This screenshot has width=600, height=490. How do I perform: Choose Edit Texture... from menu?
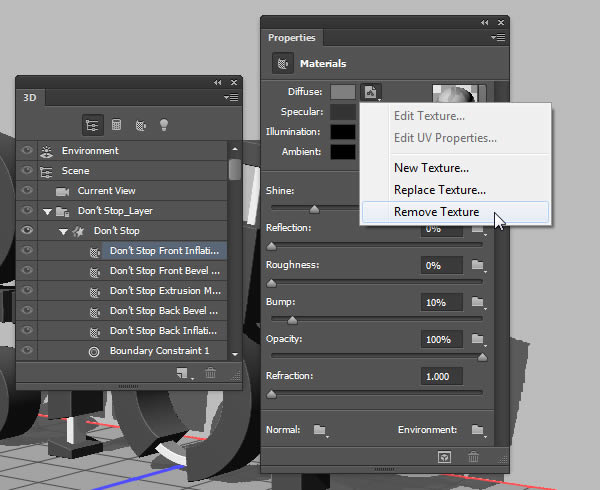click(429, 116)
